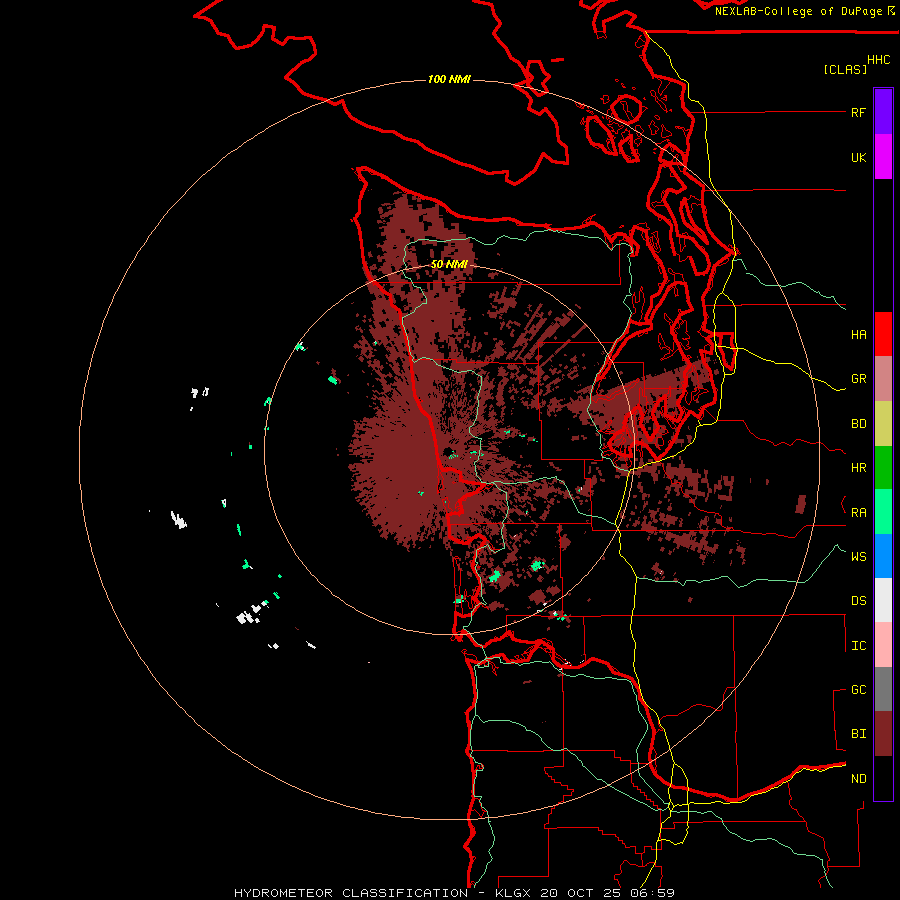Select the 'ND' legend label
Viewport: 900px width, 900px height.
[x=858, y=778]
